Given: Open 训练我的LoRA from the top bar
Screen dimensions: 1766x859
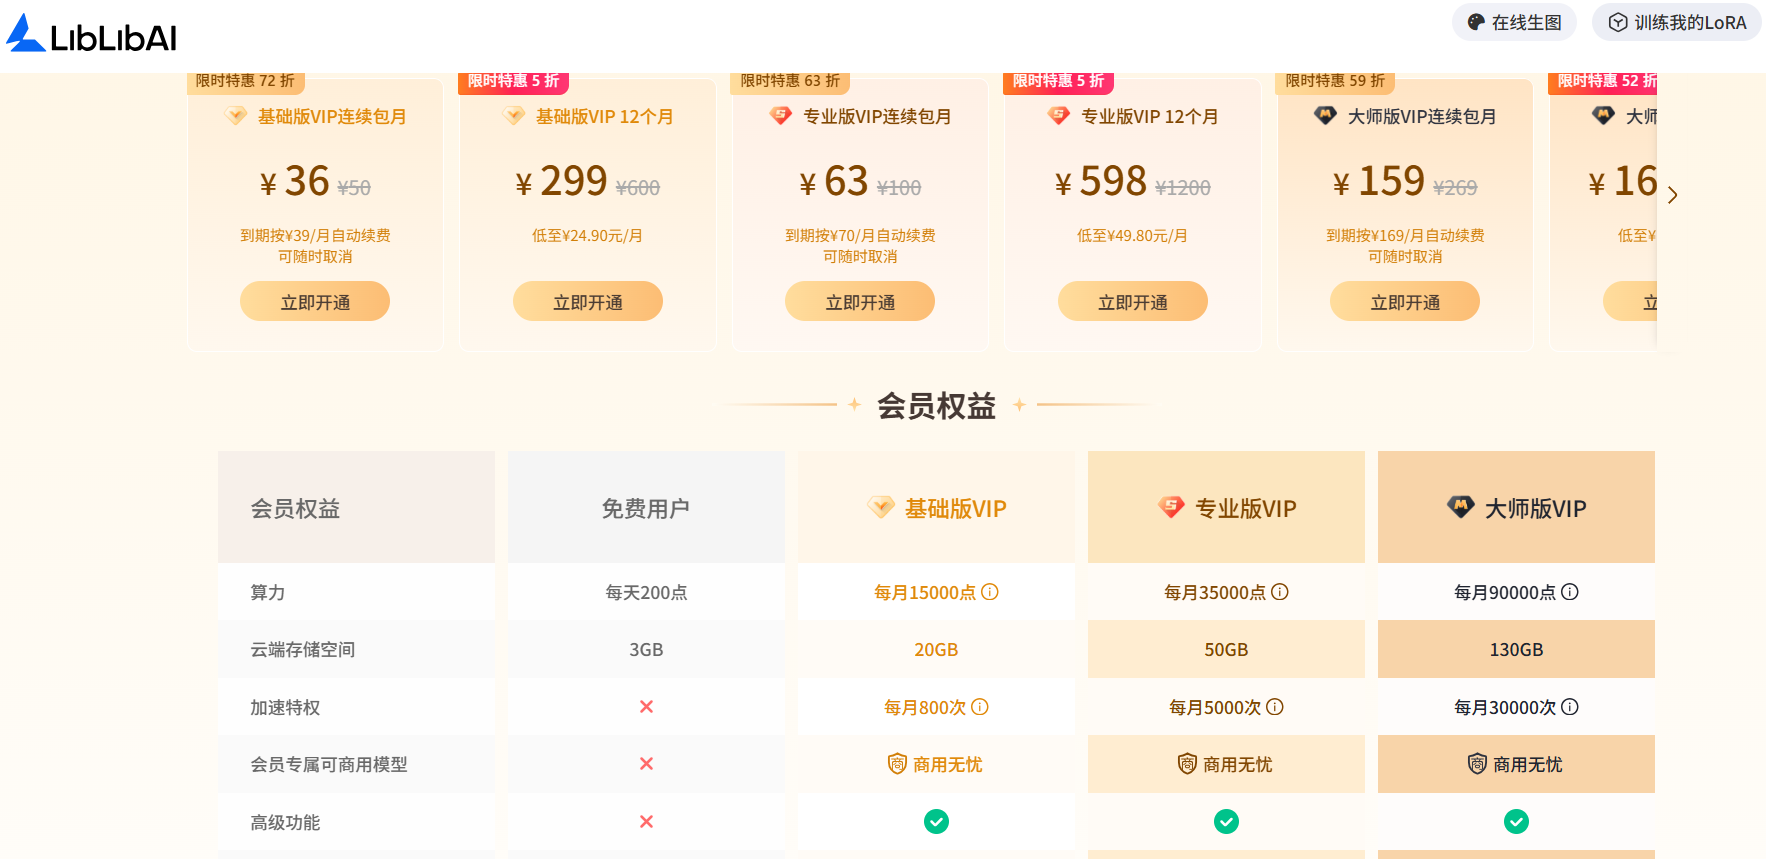Looking at the screenshot, I should [1676, 21].
